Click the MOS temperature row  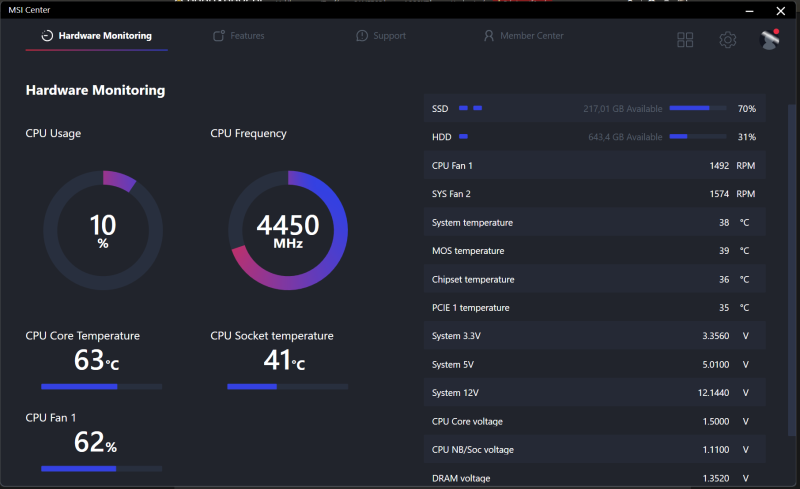(x=594, y=251)
